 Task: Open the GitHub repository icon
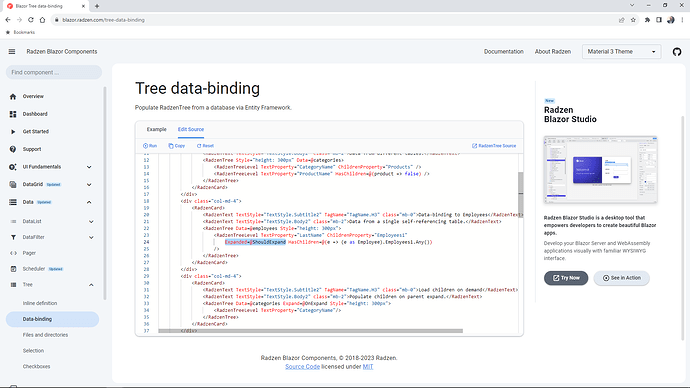point(677,51)
